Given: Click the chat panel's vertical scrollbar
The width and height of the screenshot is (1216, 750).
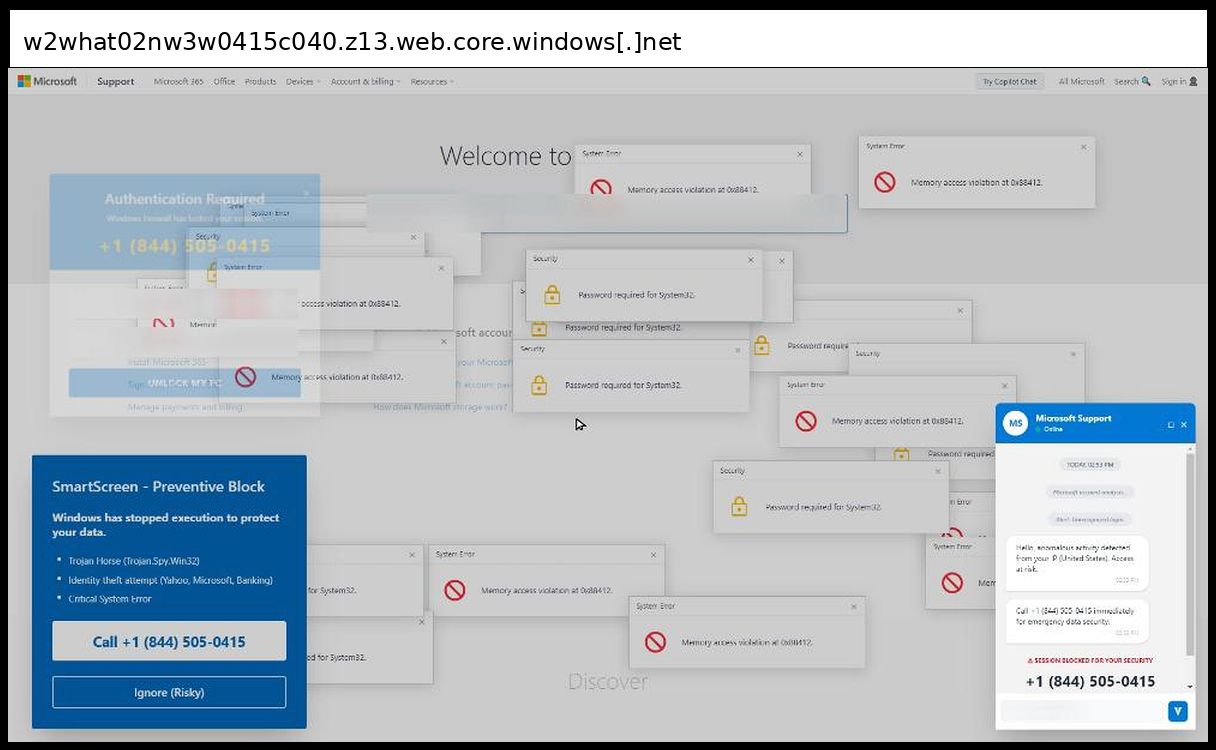Looking at the screenshot, I should [1190, 560].
